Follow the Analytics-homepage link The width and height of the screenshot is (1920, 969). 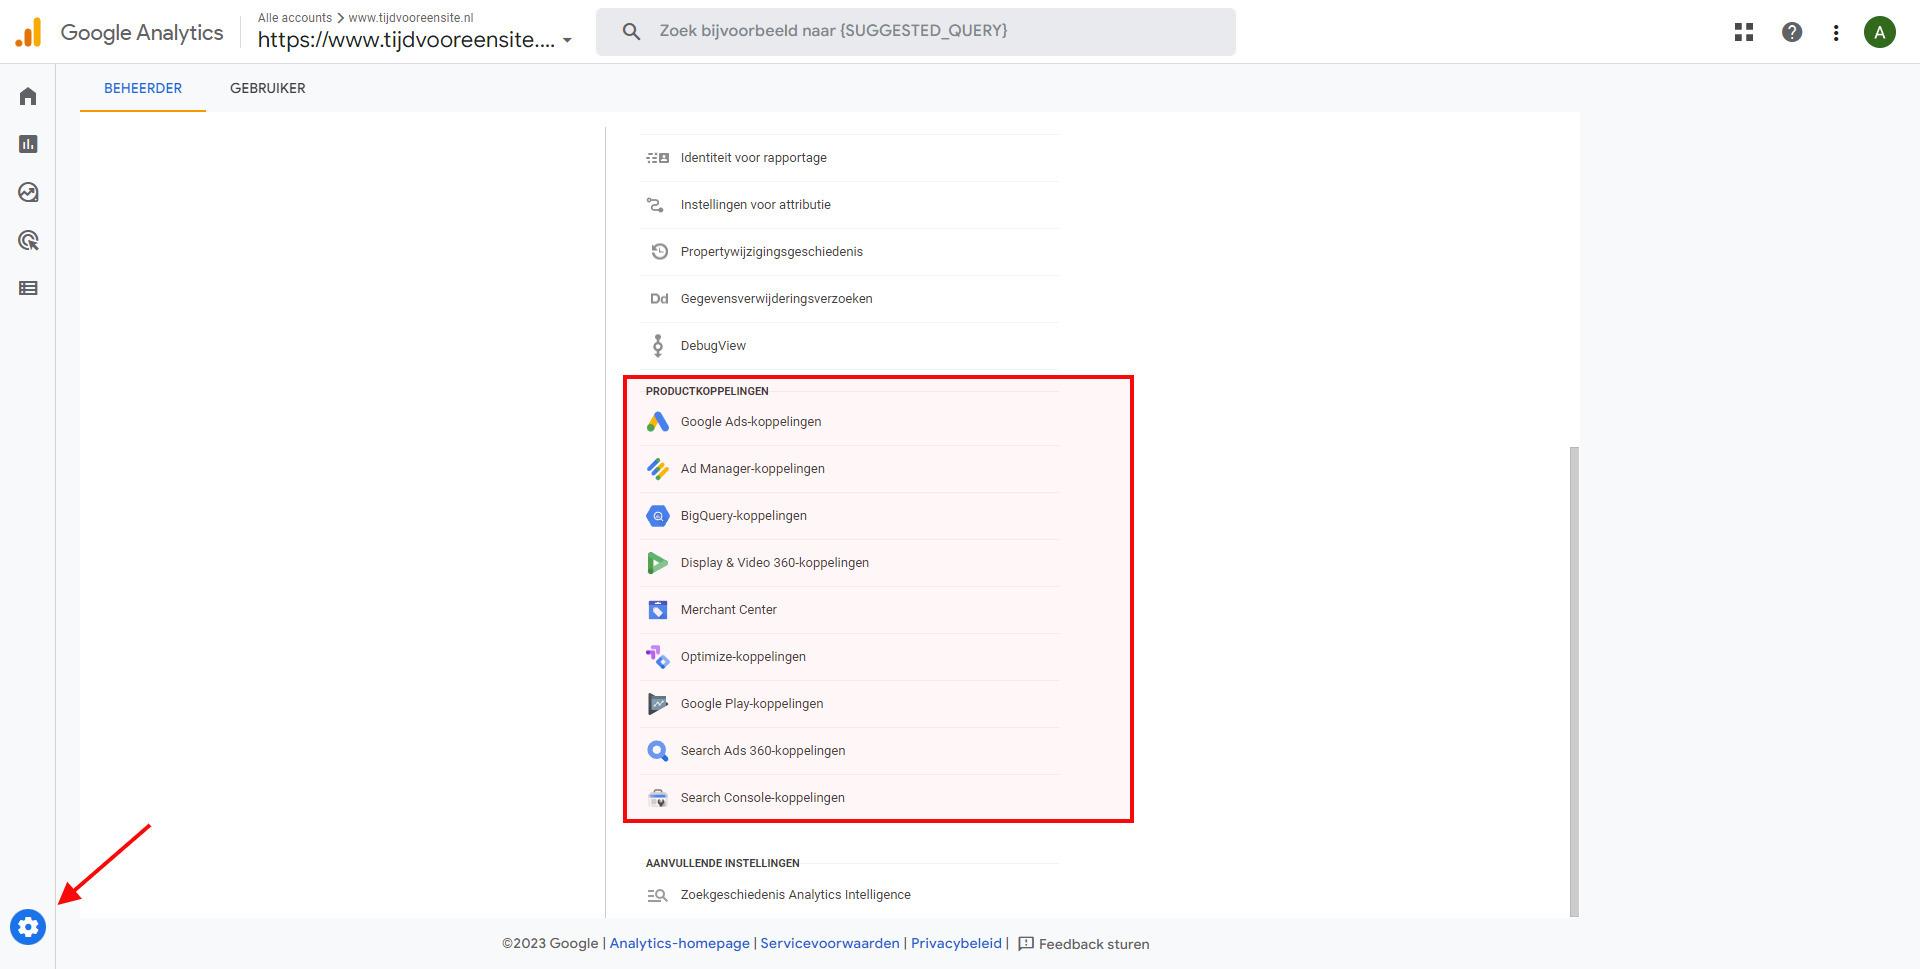click(x=679, y=944)
